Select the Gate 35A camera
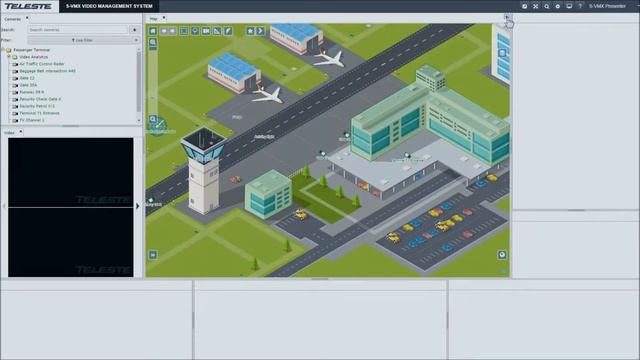The width and height of the screenshot is (640, 360). [x=28, y=85]
